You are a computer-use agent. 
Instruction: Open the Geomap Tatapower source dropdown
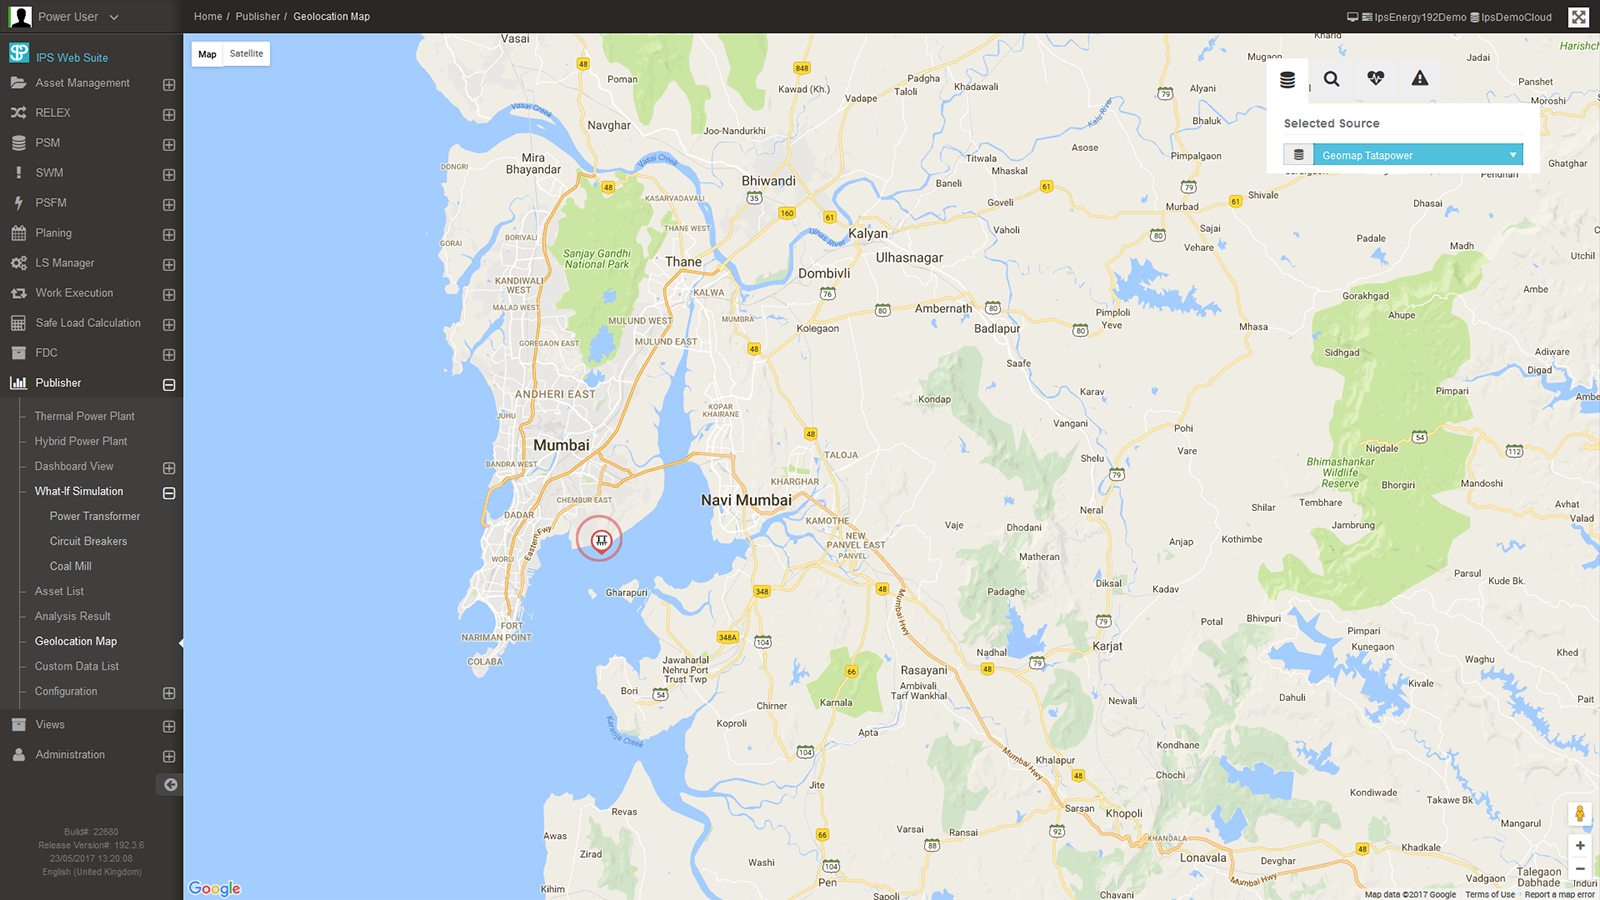[1418, 155]
